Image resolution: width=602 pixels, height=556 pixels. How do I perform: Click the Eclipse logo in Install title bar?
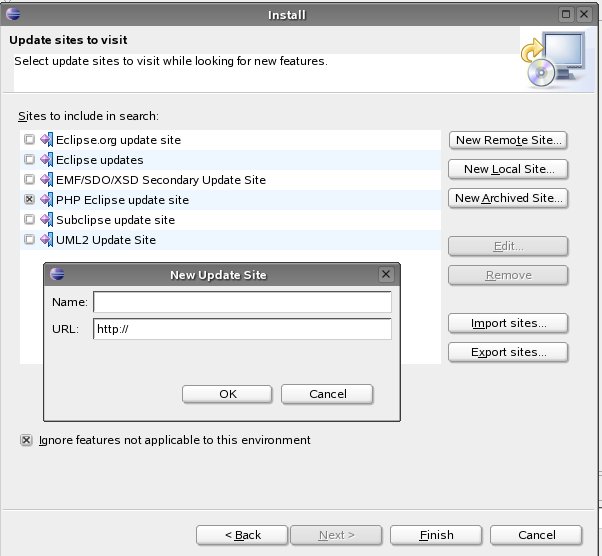[13, 14]
